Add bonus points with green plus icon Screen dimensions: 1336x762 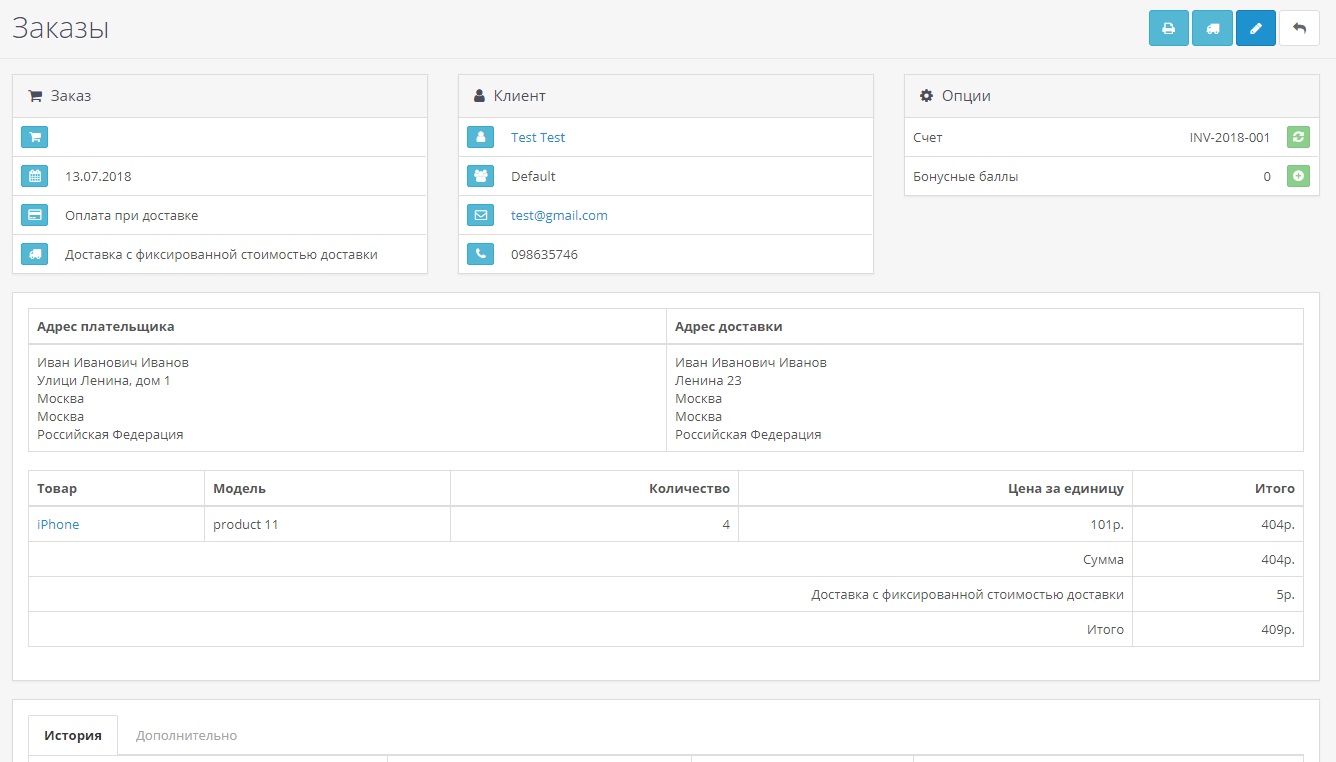[1297, 176]
